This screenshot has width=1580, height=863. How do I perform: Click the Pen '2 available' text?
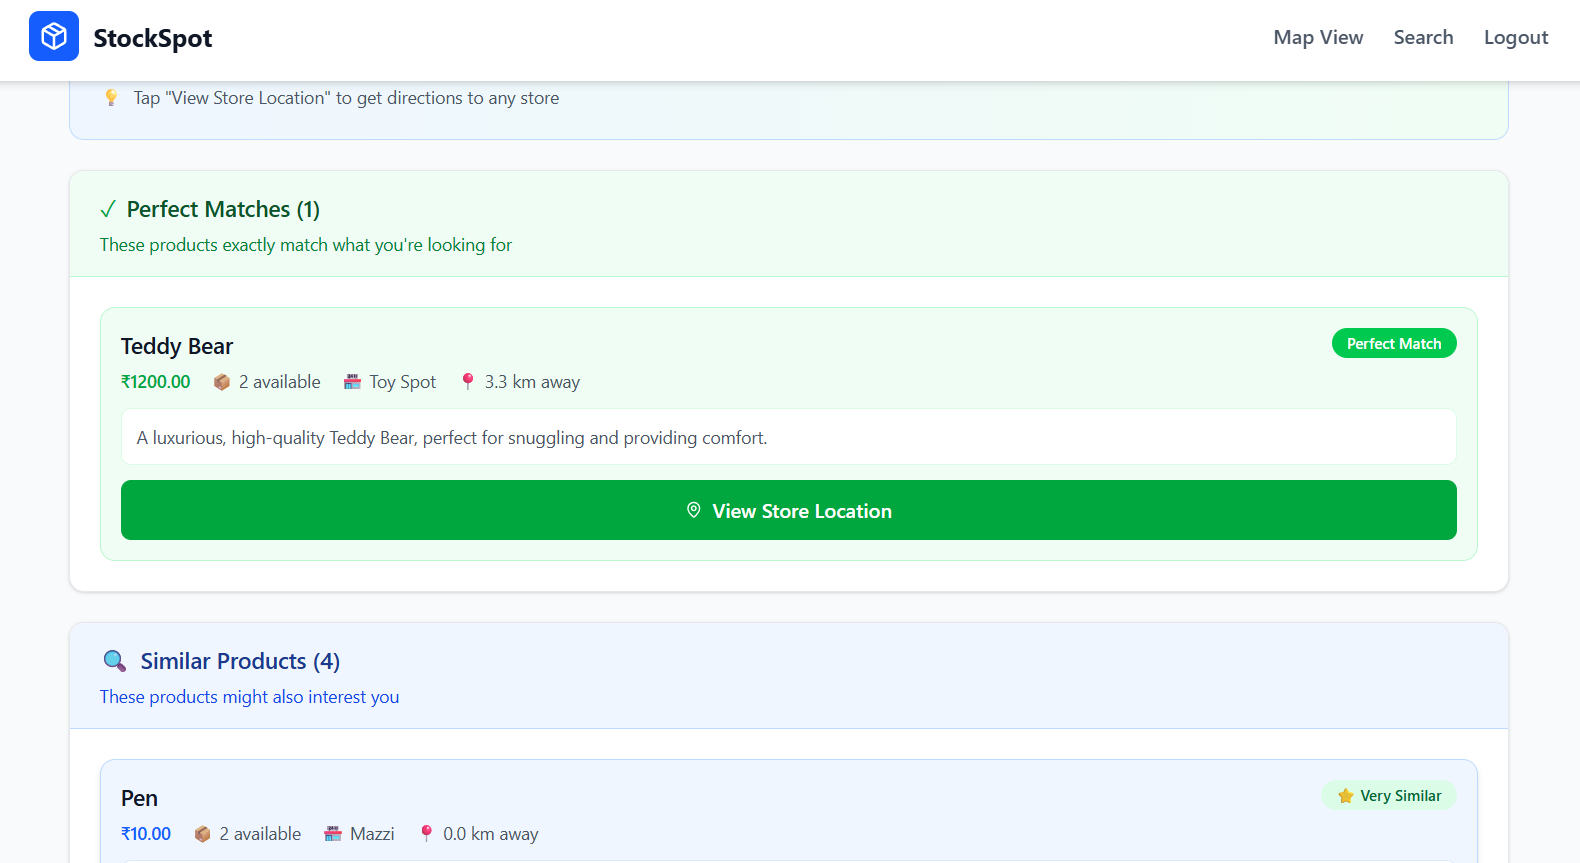(x=260, y=834)
